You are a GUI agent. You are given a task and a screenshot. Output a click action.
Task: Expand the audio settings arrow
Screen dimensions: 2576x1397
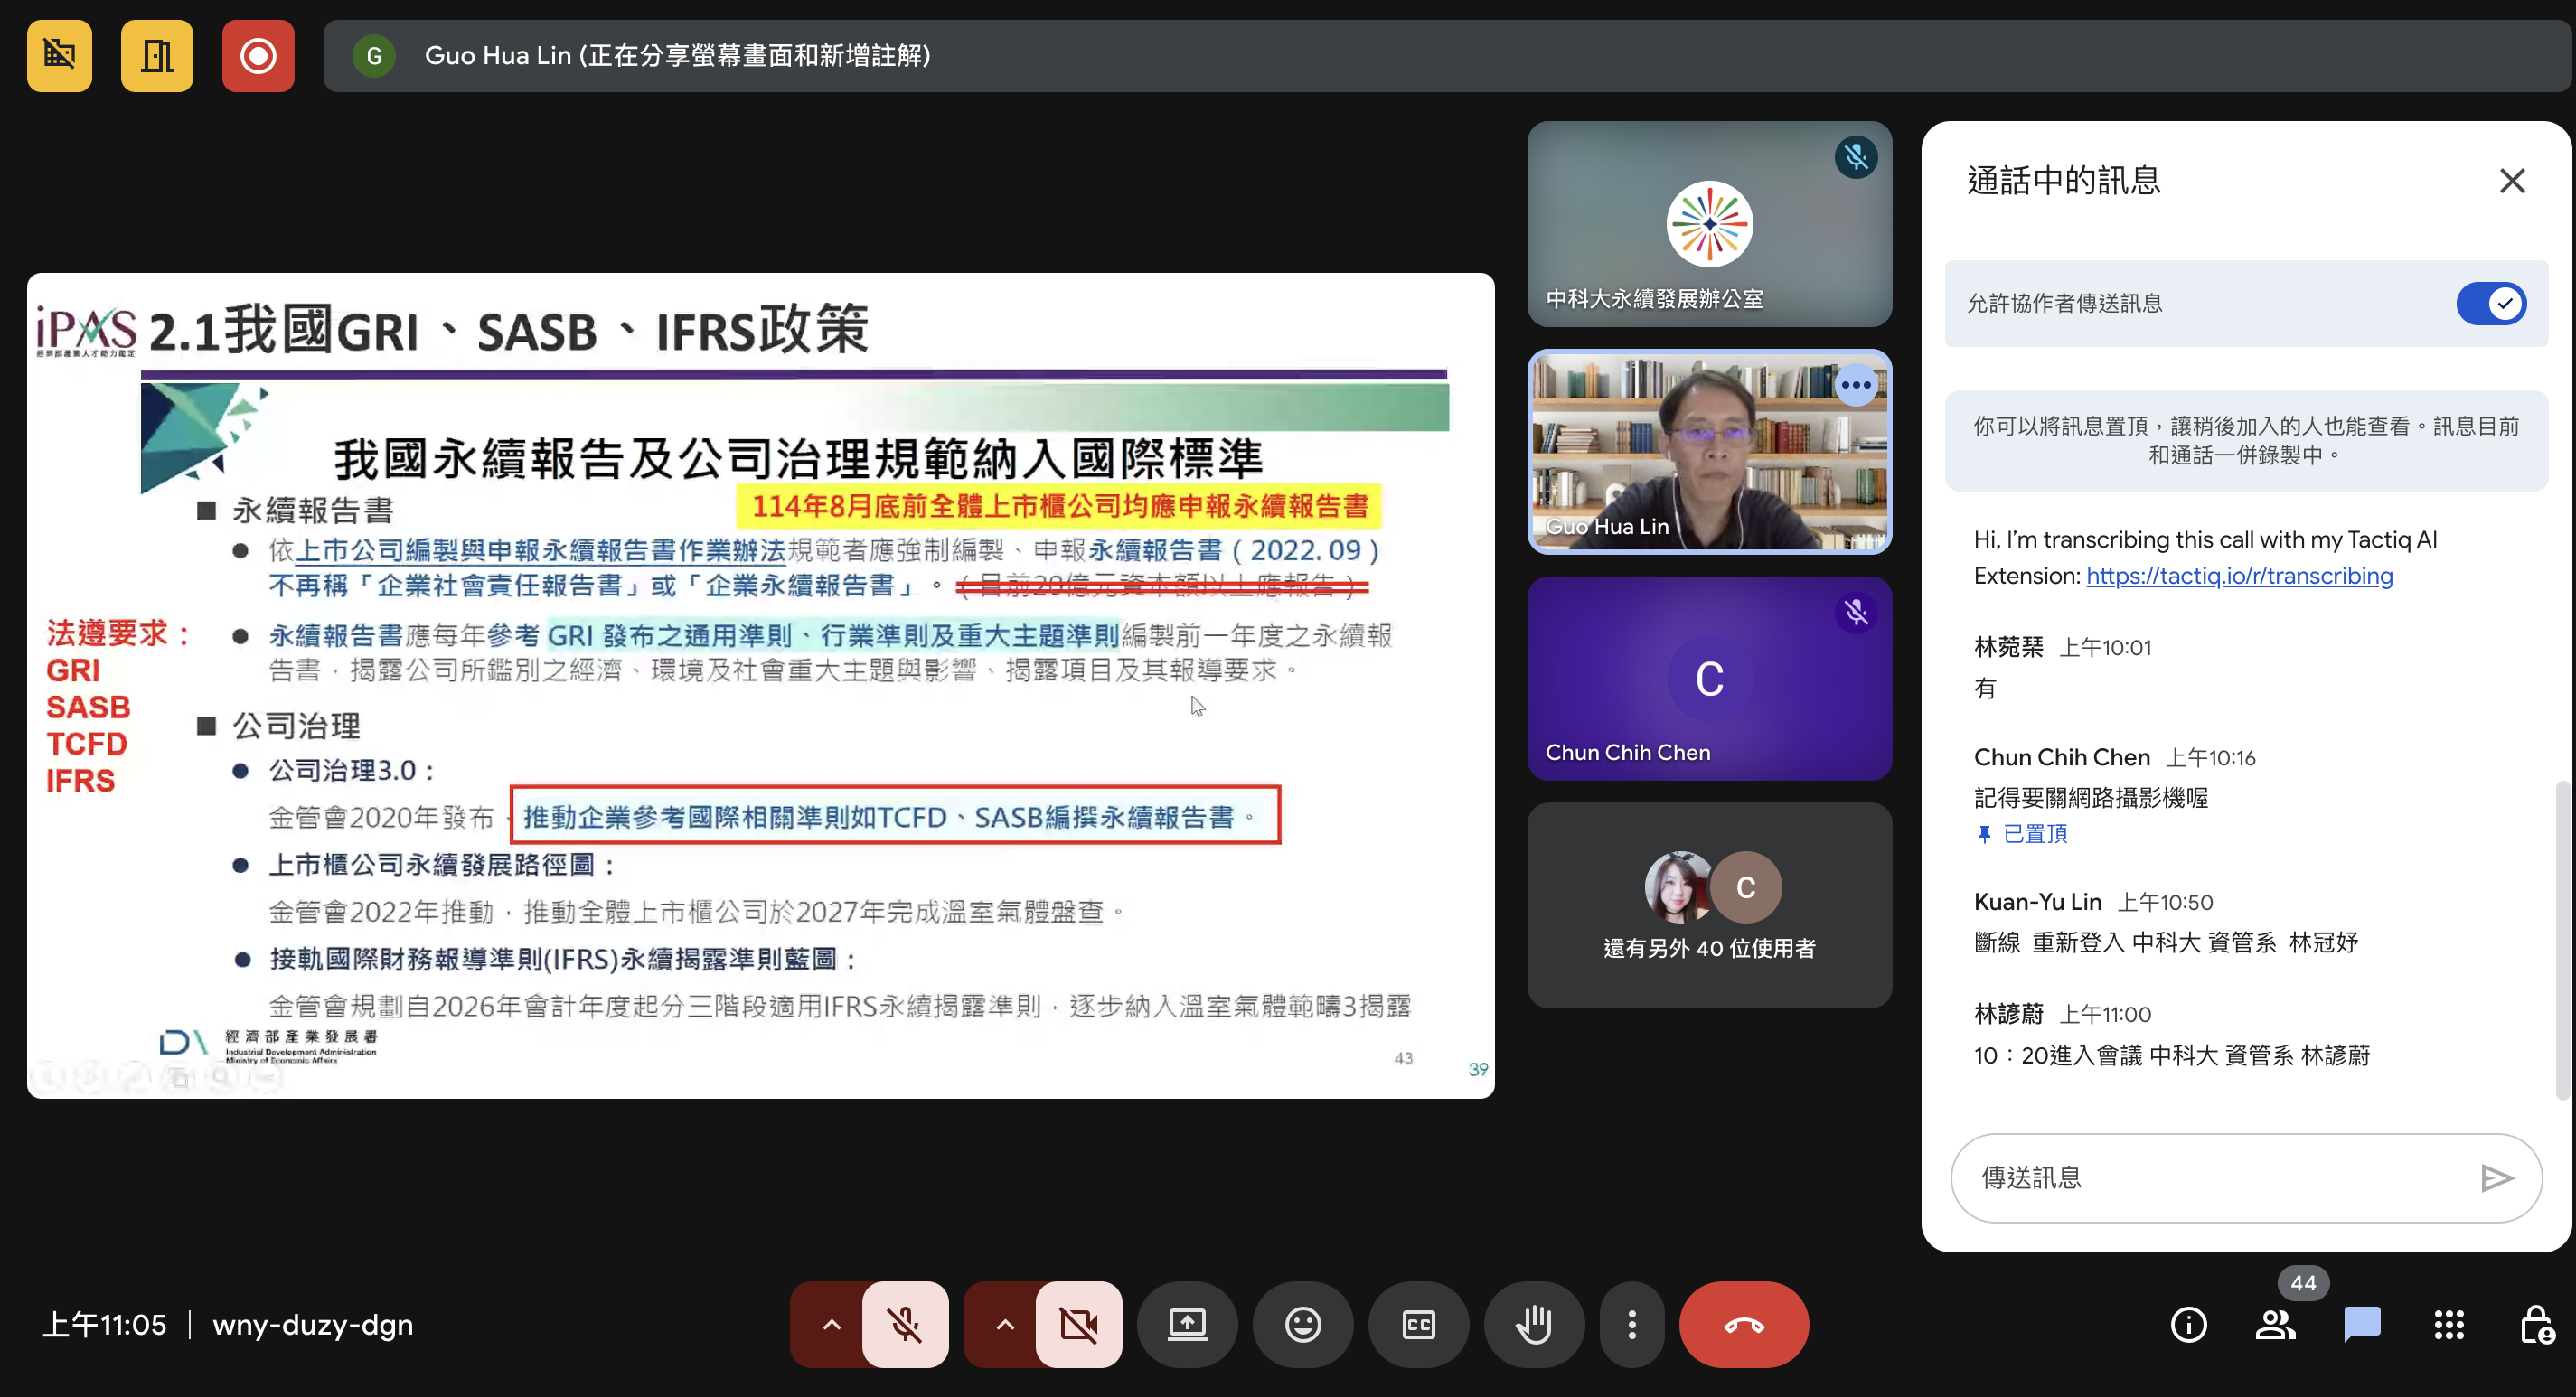831,1325
